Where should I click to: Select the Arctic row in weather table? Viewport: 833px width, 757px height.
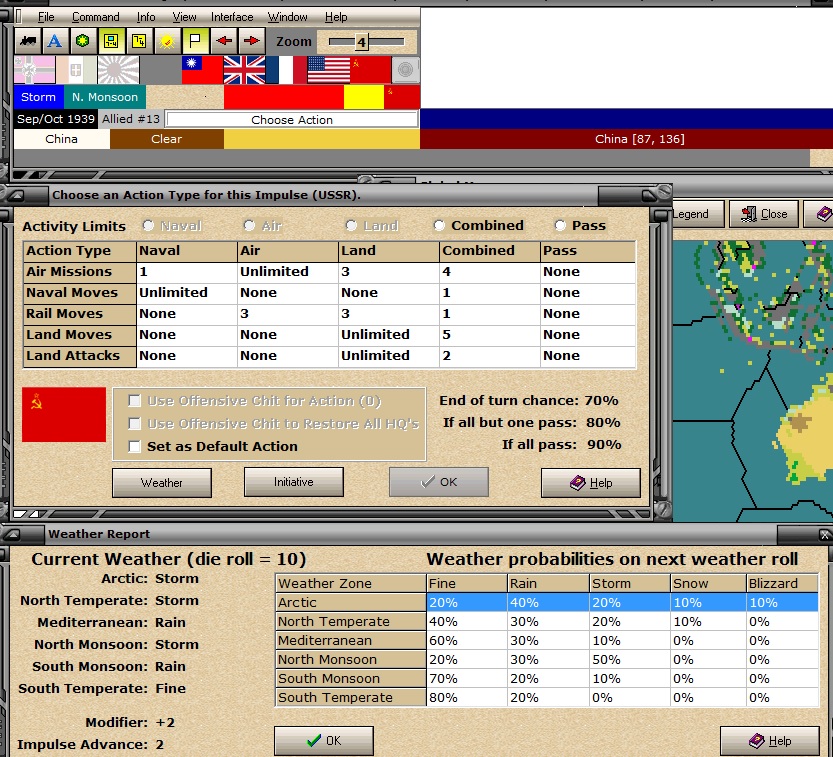547,602
